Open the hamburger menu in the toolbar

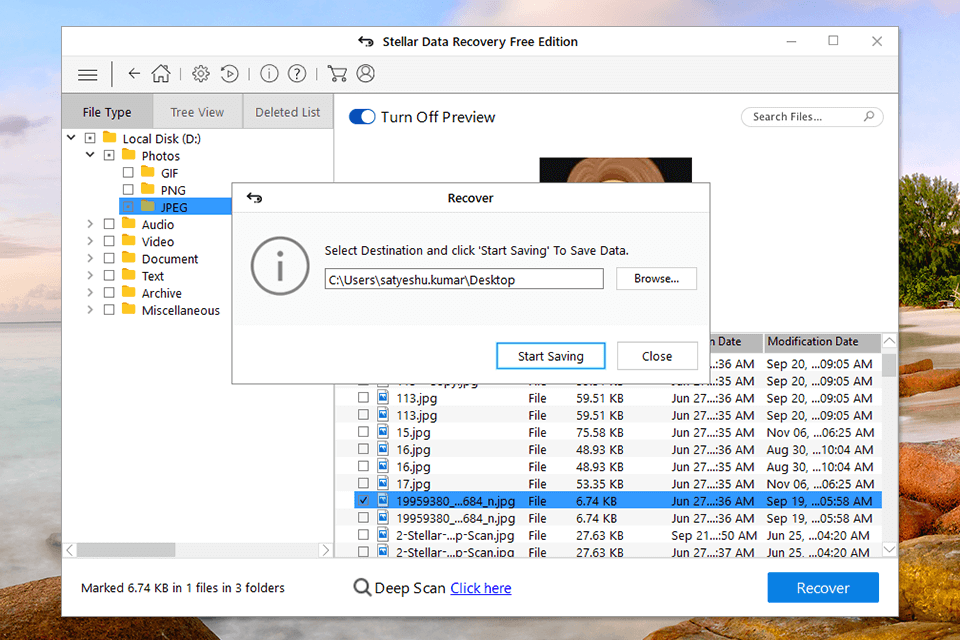[88, 74]
